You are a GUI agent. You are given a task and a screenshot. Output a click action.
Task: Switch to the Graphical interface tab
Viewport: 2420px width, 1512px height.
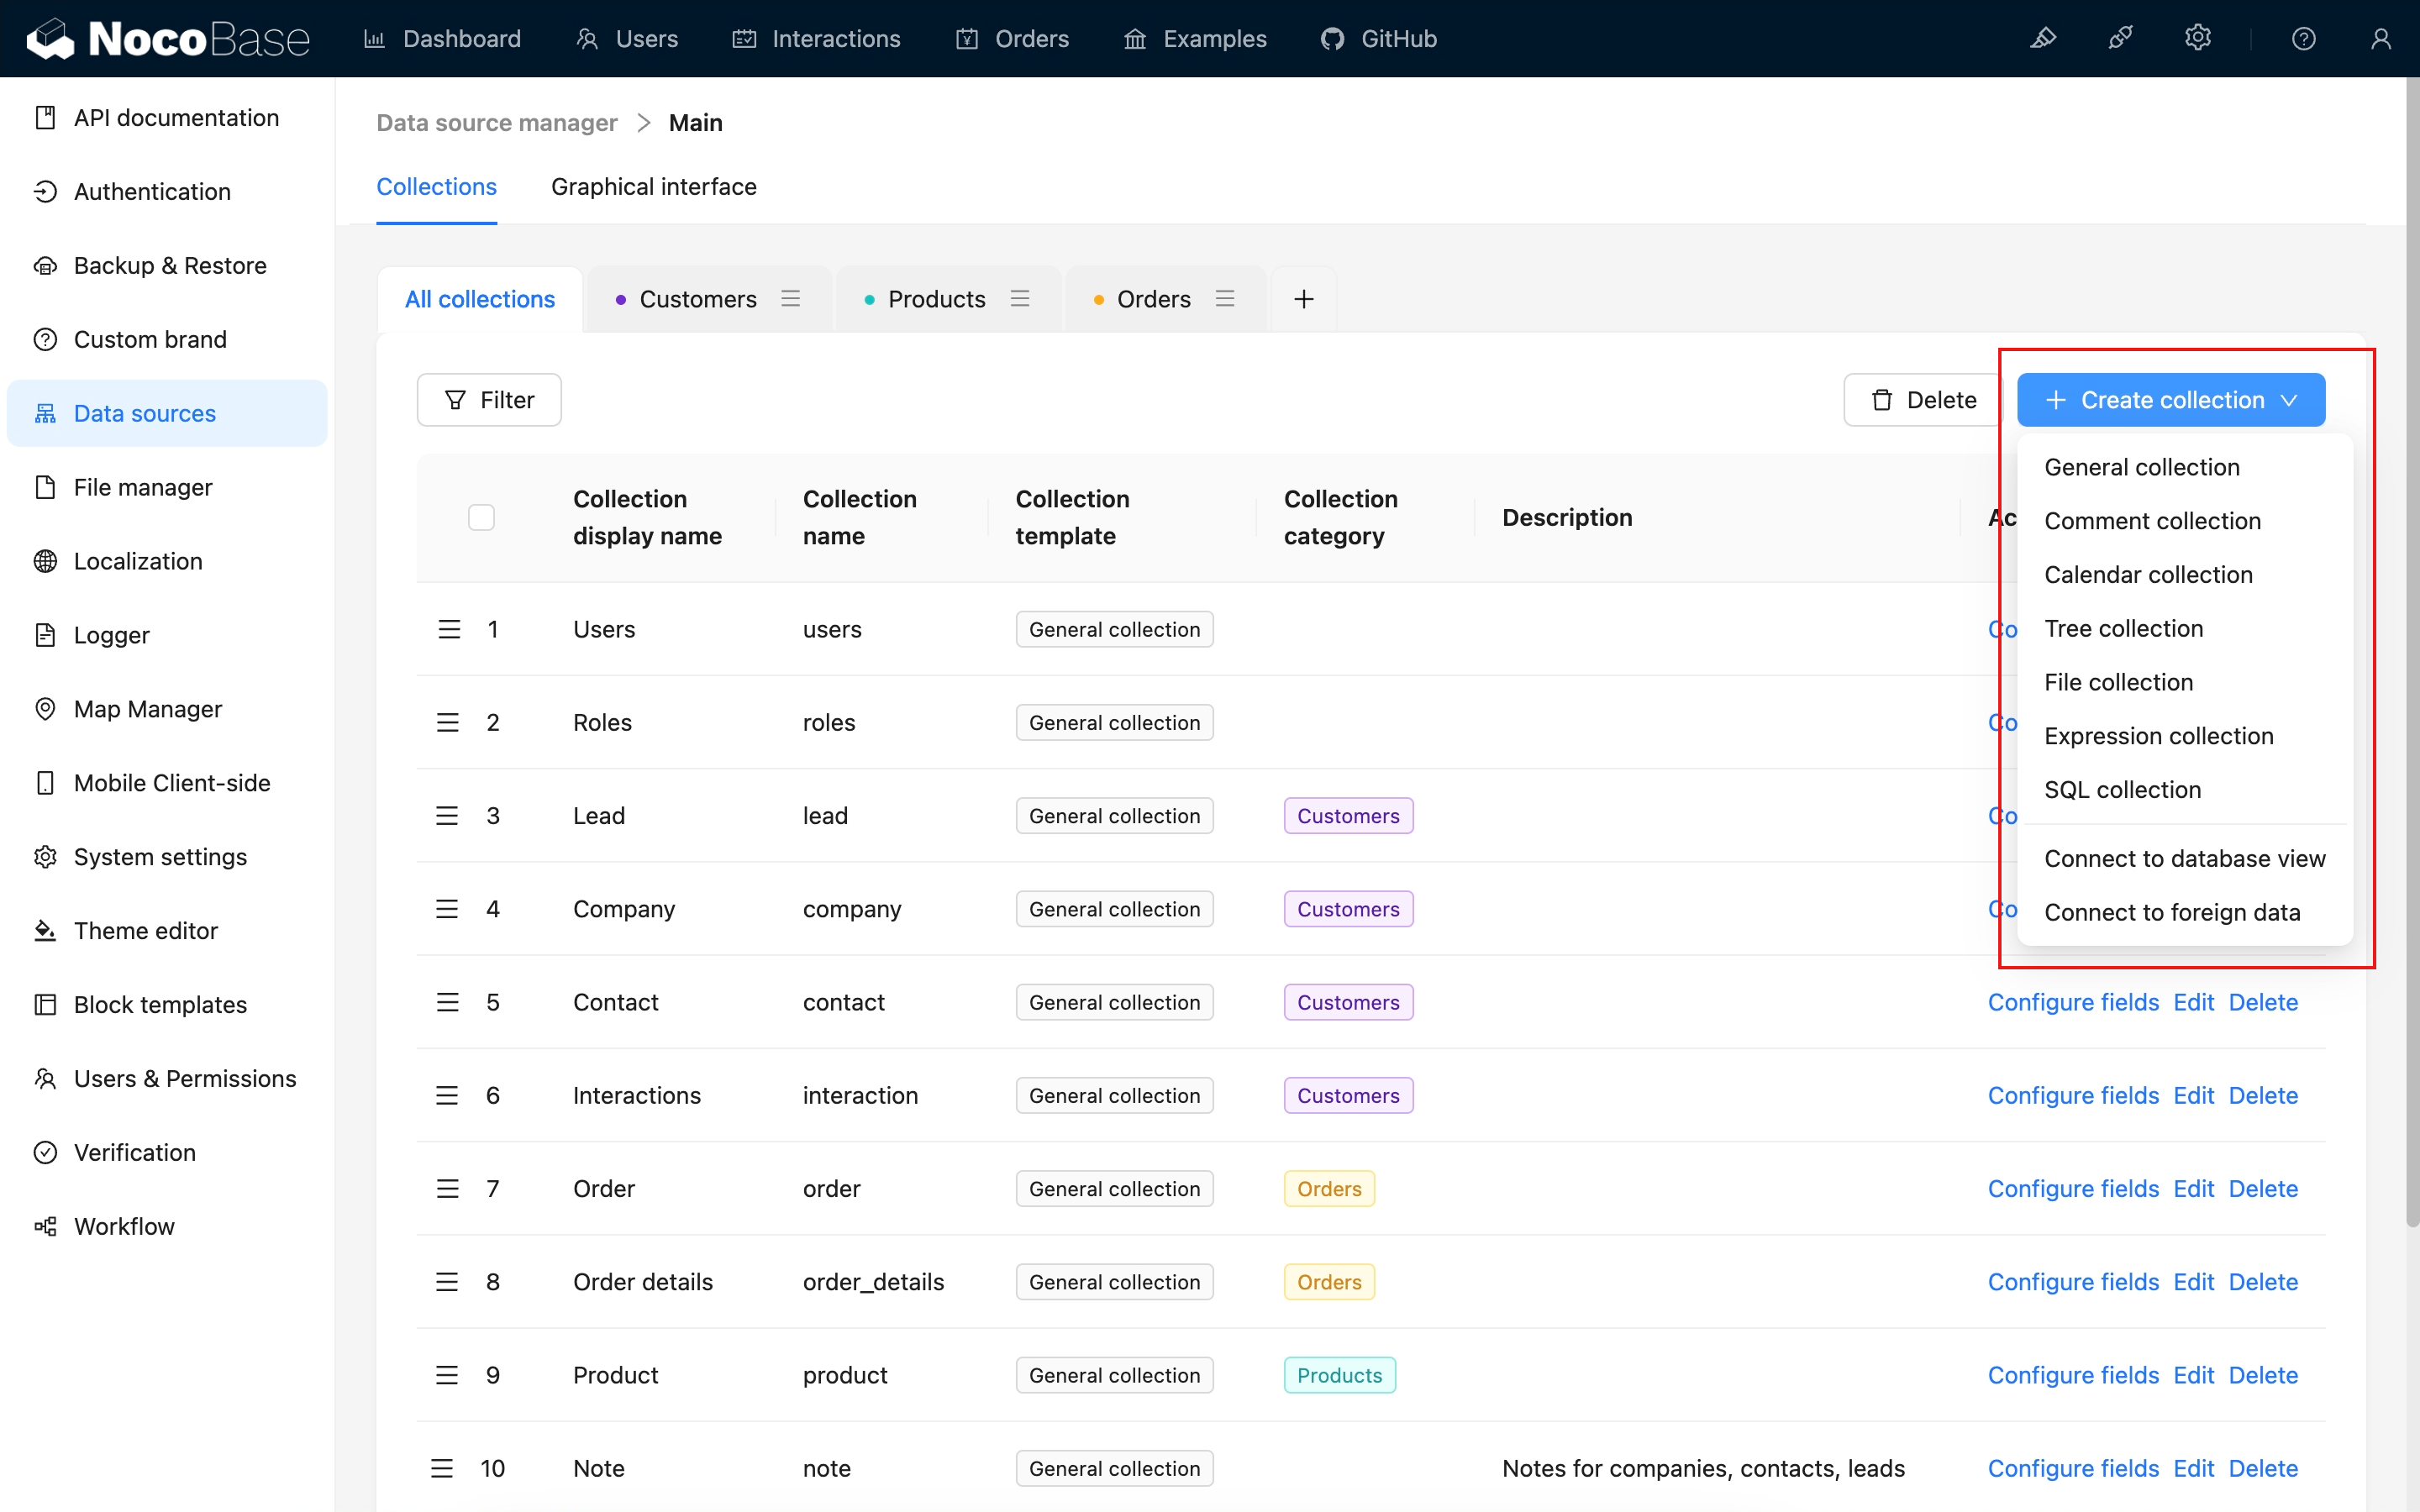(653, 187)
